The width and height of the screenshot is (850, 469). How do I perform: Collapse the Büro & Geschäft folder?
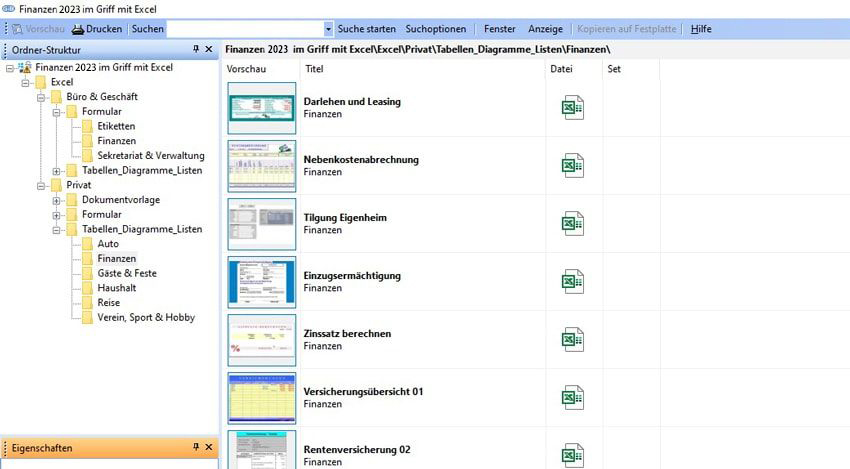[x=41, y=97]
